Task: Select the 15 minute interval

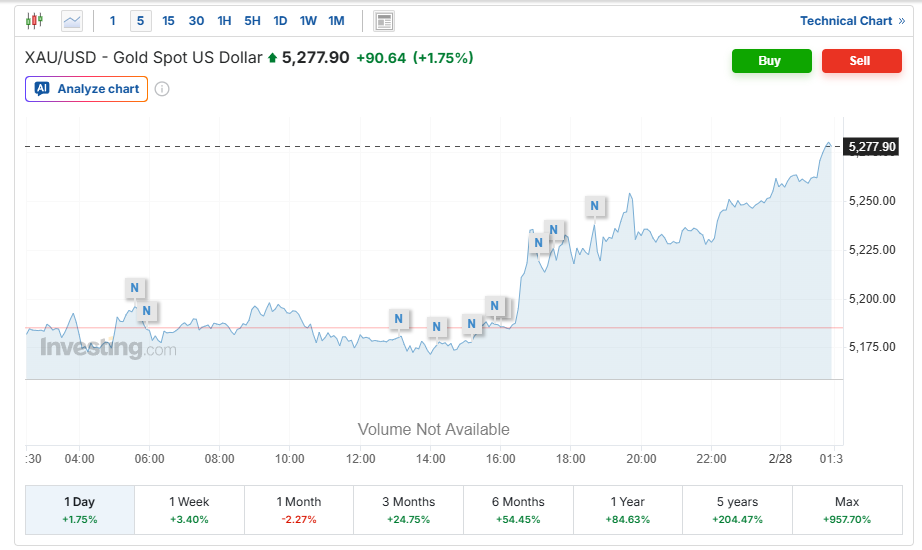Action: pos(168,21)
